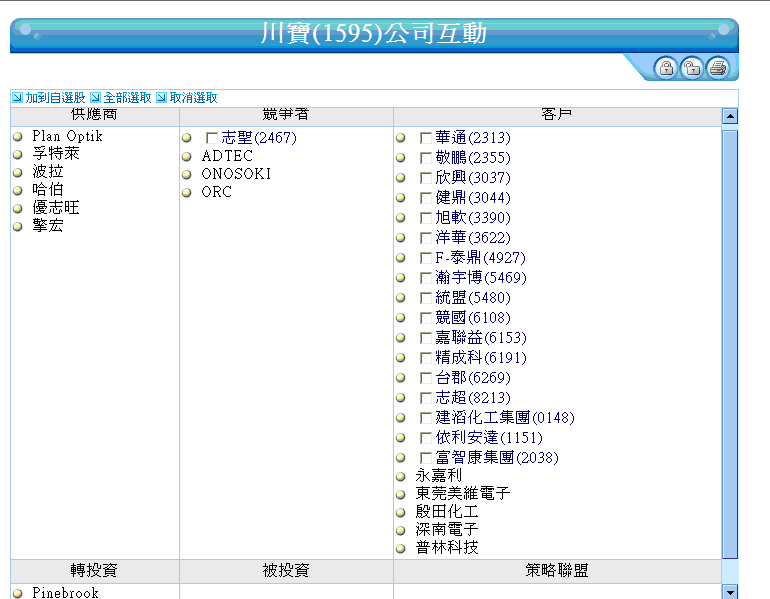
Task: Select the customer text 普林科技
Action: [x=446, y=547]
